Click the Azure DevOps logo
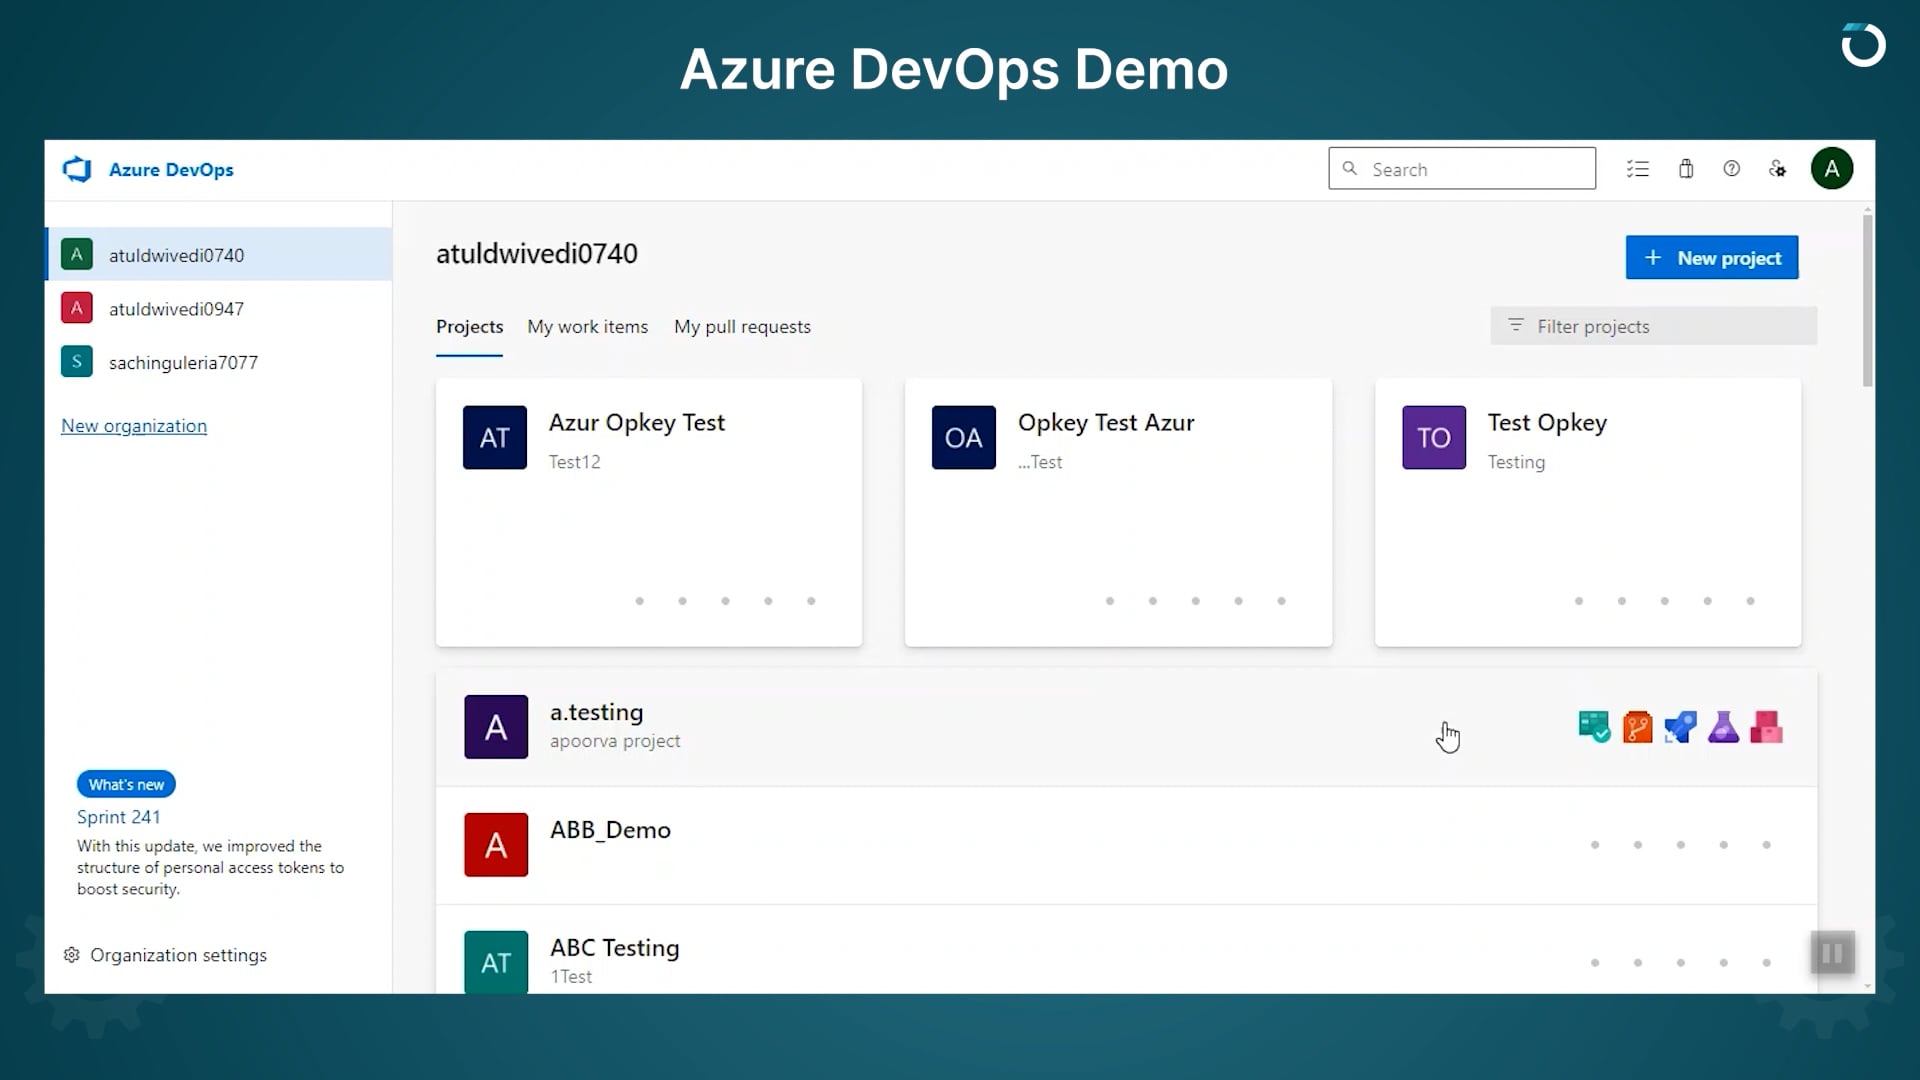The image size is (1920, 1080). [x=147, y=169]
